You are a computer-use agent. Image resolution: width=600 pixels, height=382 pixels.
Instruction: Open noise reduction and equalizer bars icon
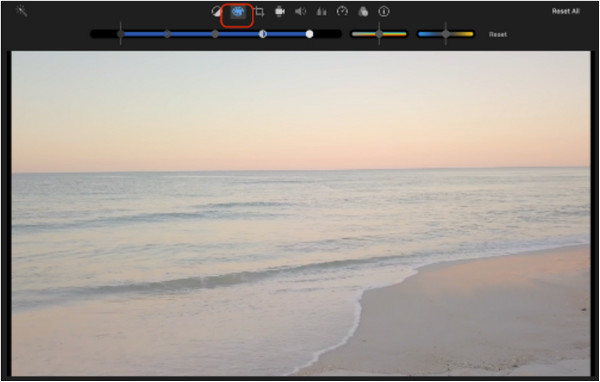tap(321, 11)
